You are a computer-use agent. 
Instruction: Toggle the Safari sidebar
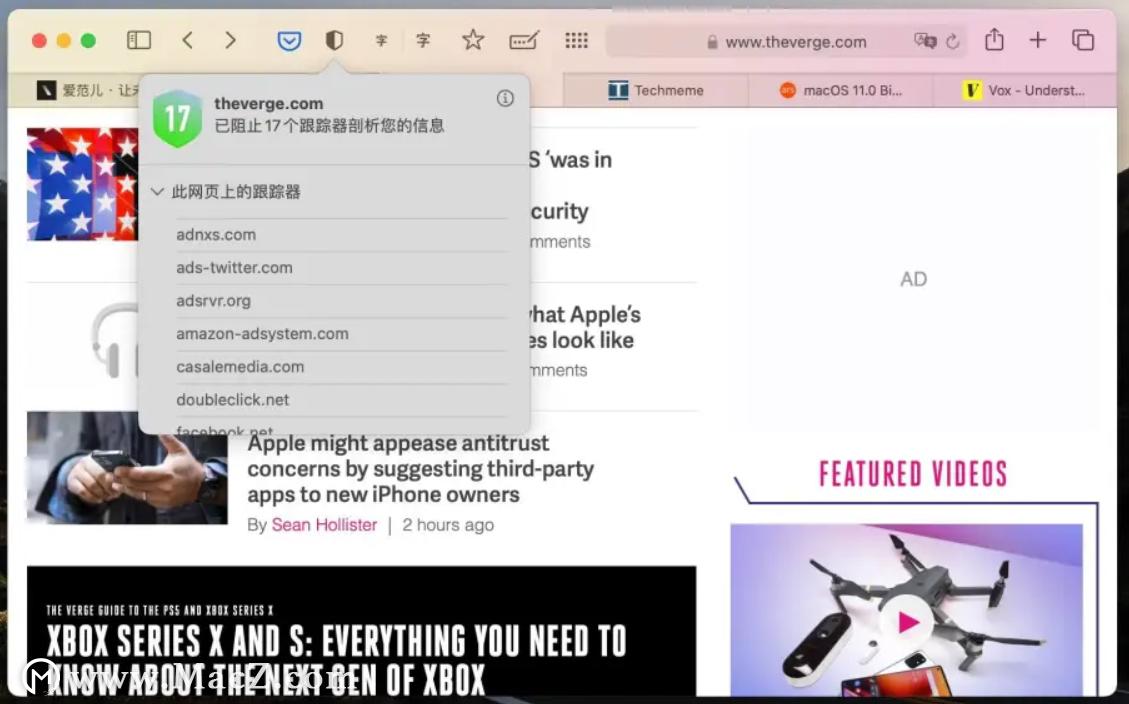[x=139, y=40]
